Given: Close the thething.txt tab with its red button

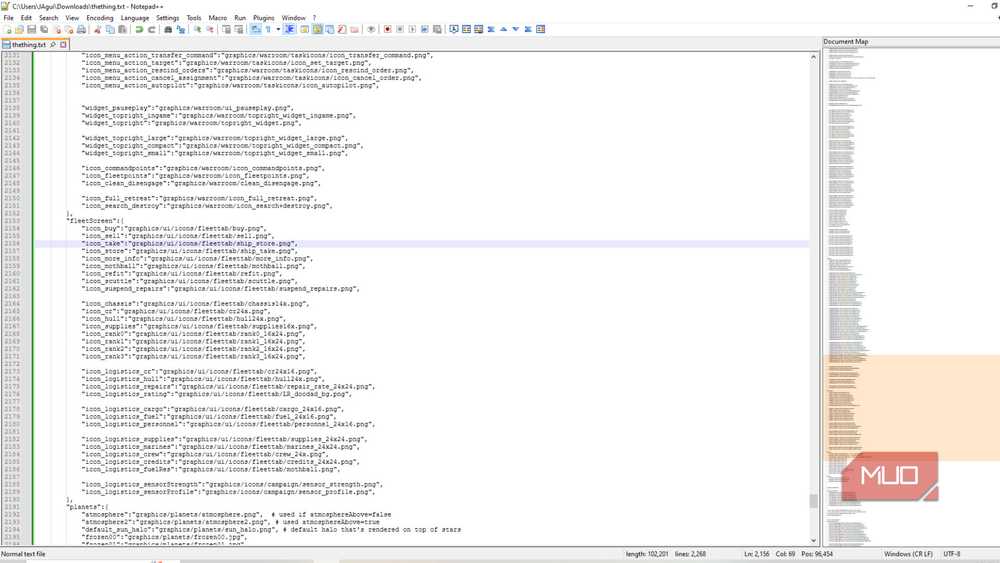Looking at the screenshot, I should (x=63, y=45).
